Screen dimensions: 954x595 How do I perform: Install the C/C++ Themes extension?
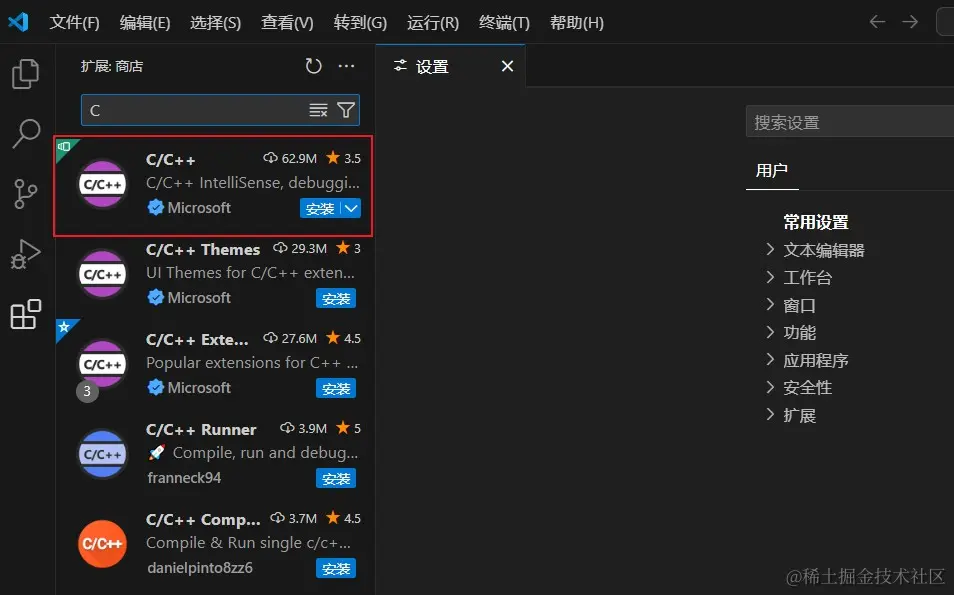coord(336,298)
